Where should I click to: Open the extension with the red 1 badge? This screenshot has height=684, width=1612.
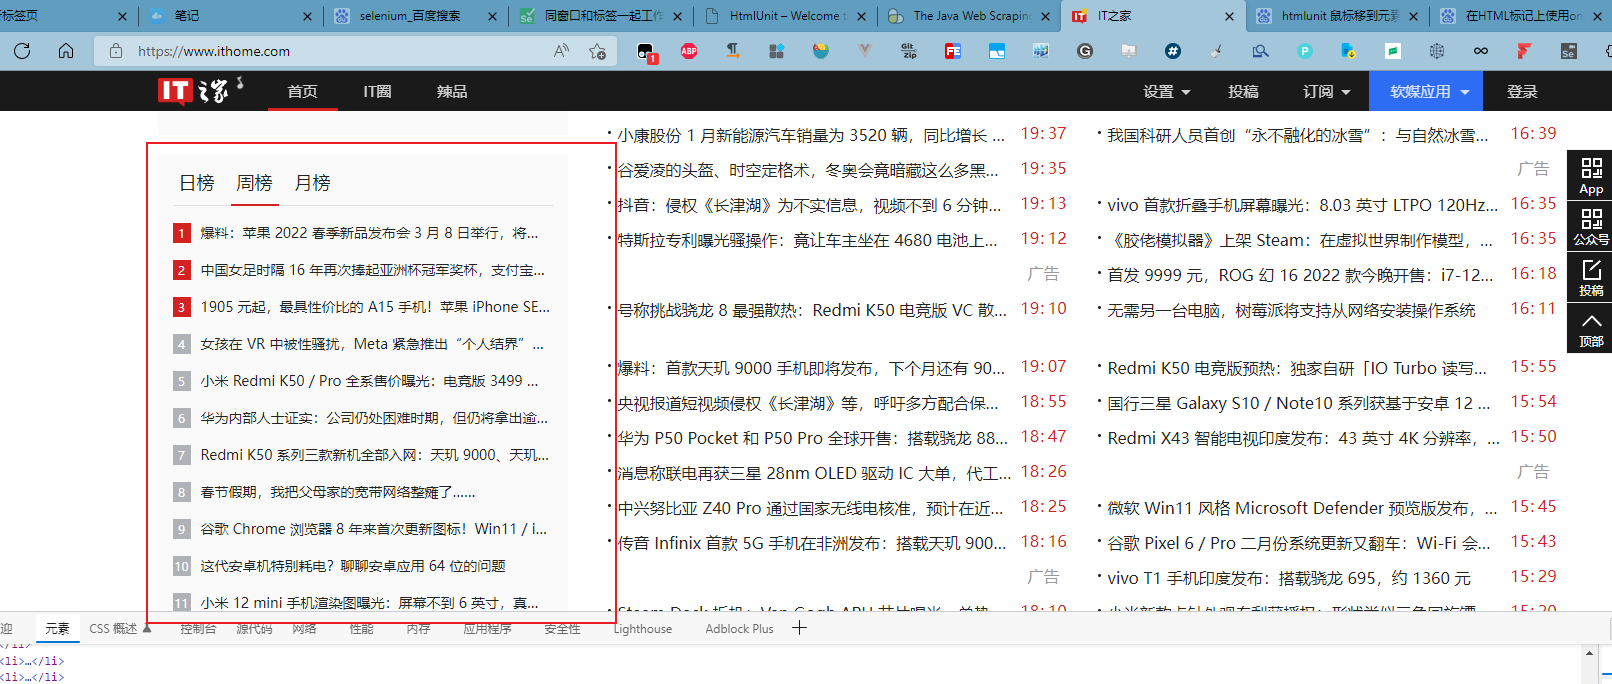646,52
